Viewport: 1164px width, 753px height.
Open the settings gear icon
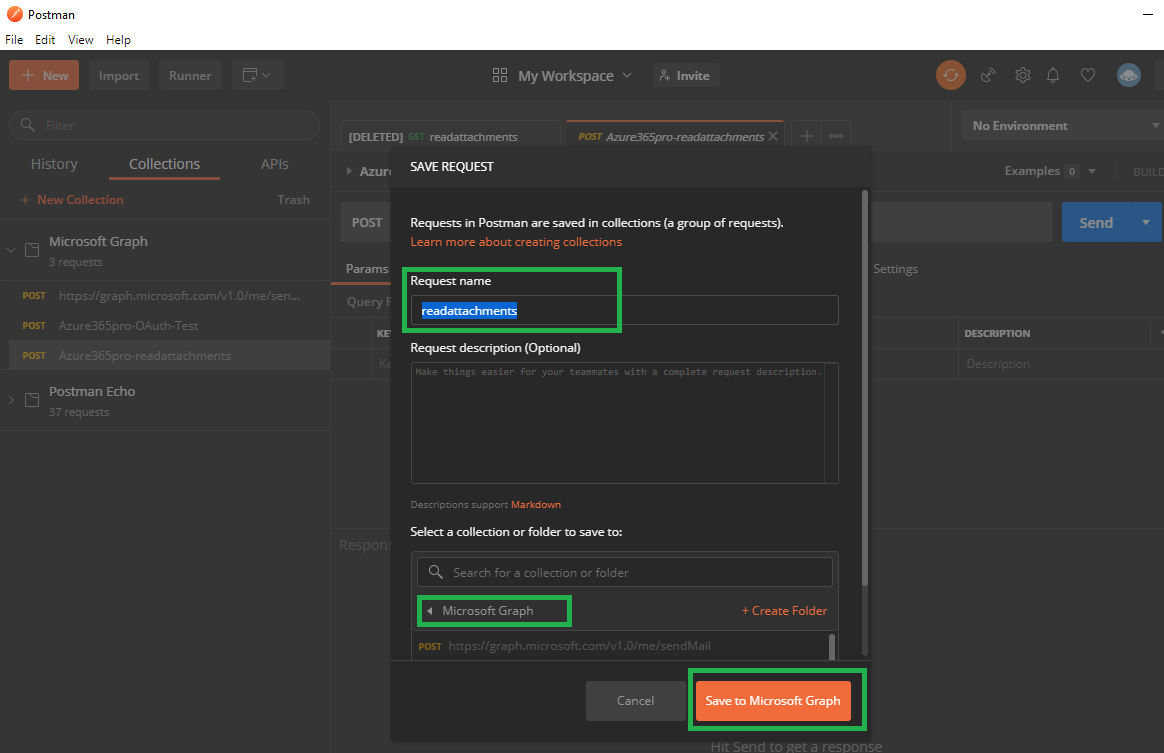(x=1023, y=75)
